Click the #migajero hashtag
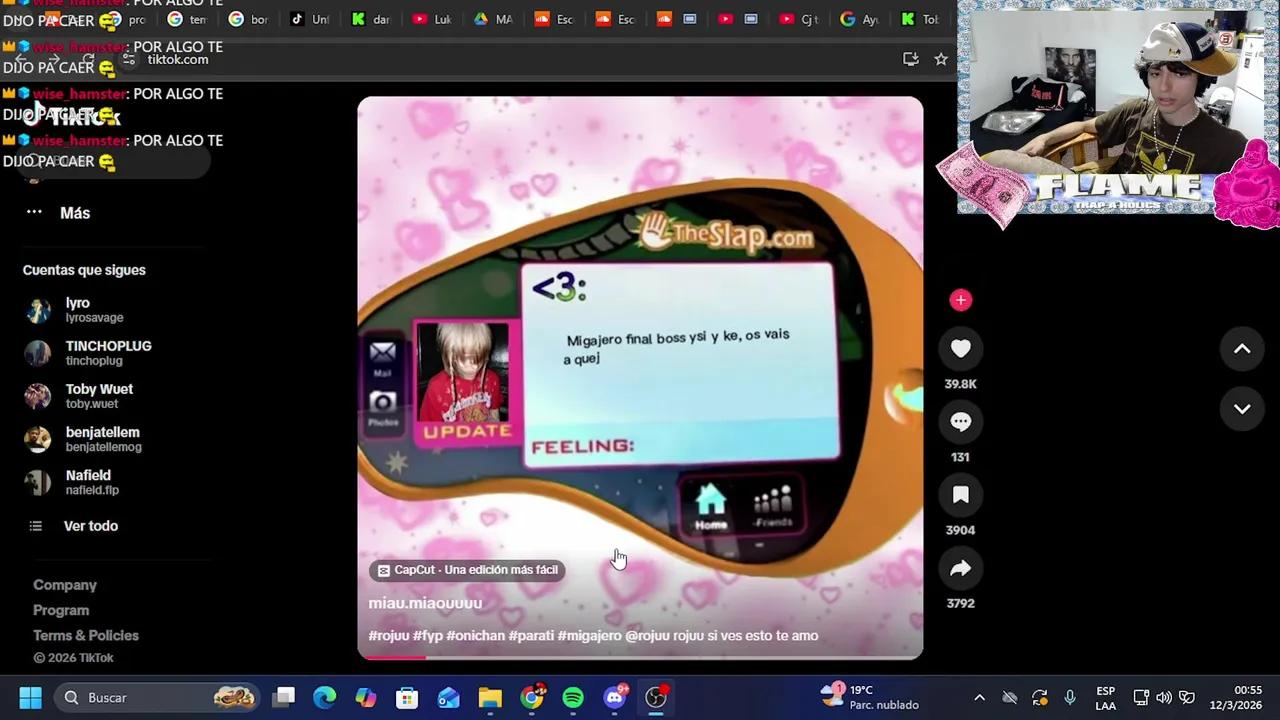Viewport: 1280px width, 720px height. click(x=589, y=635)
